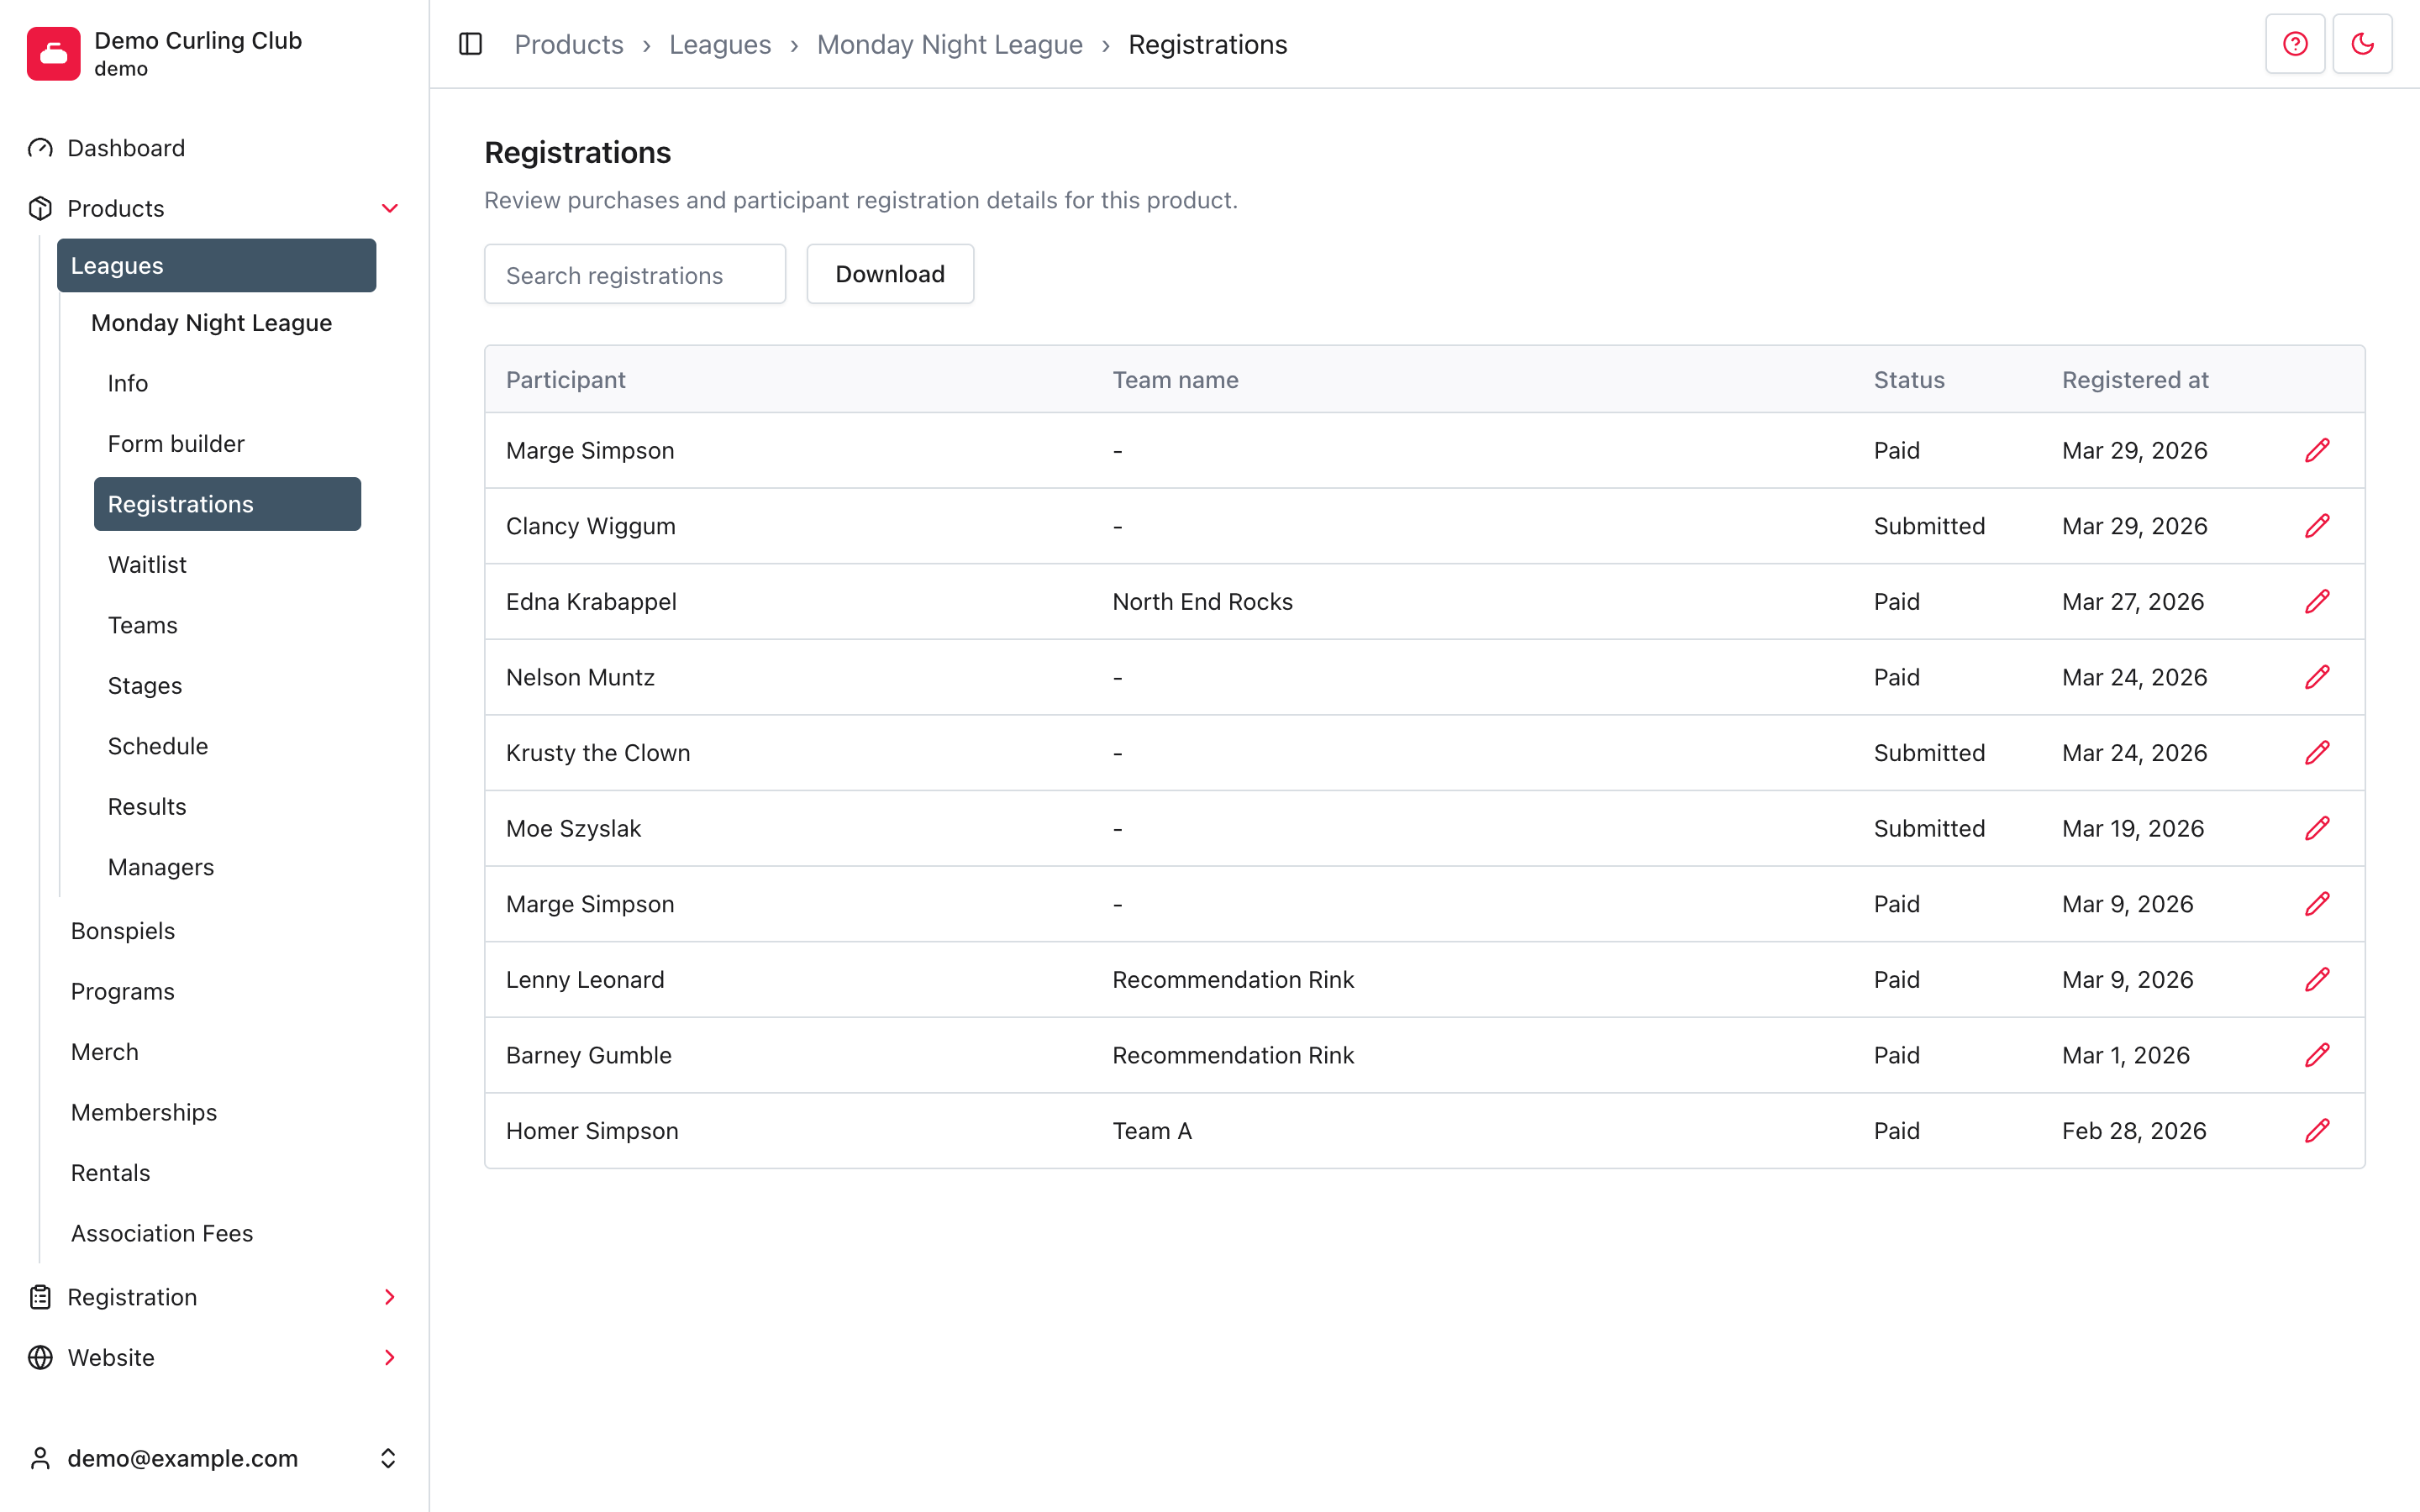Screen dimensions: 2420x1512
Task: Click the Monday Night League breadcrumb
Action: pos(950,44)
